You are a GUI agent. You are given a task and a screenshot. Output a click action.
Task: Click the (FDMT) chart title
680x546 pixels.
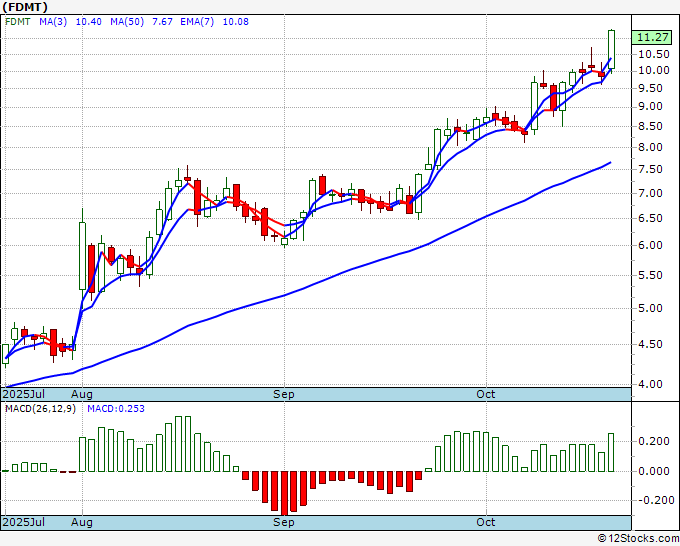click(x=25, y=7)
